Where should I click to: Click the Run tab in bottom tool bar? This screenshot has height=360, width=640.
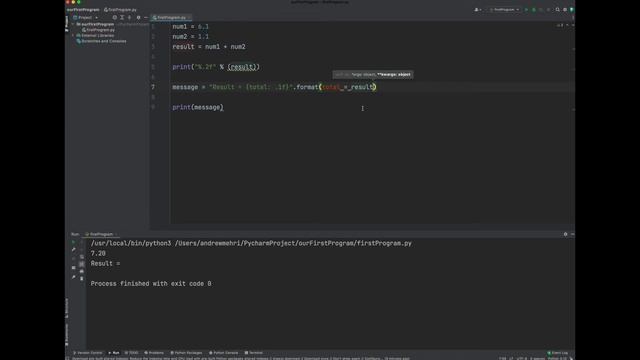coord(114,353)
